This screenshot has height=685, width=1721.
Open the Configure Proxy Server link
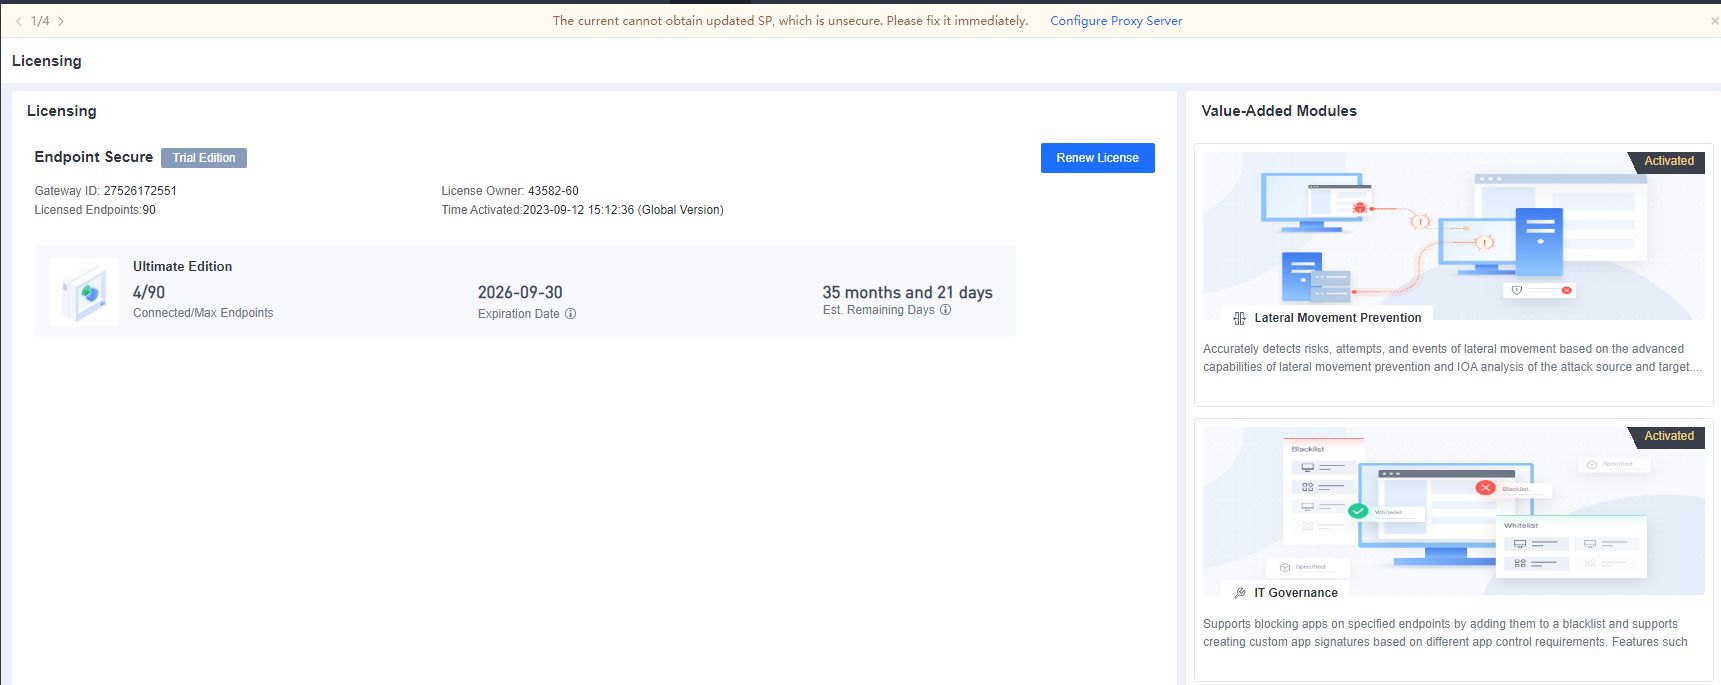pos(1115,21)
